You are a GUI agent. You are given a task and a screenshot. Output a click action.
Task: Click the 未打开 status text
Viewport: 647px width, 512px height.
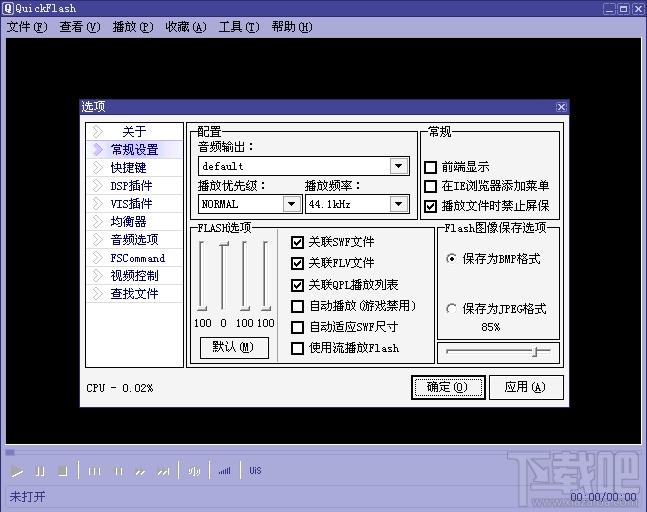click(x=27, y=496)
